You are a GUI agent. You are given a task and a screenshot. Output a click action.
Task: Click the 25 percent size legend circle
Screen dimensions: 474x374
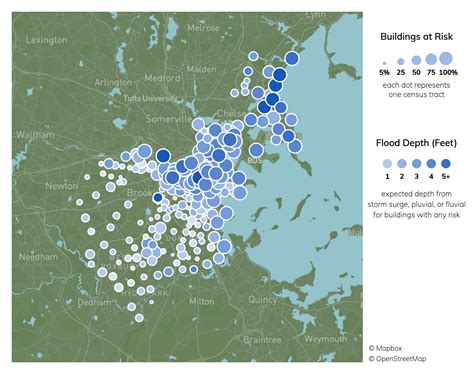[x=401, y=62]
